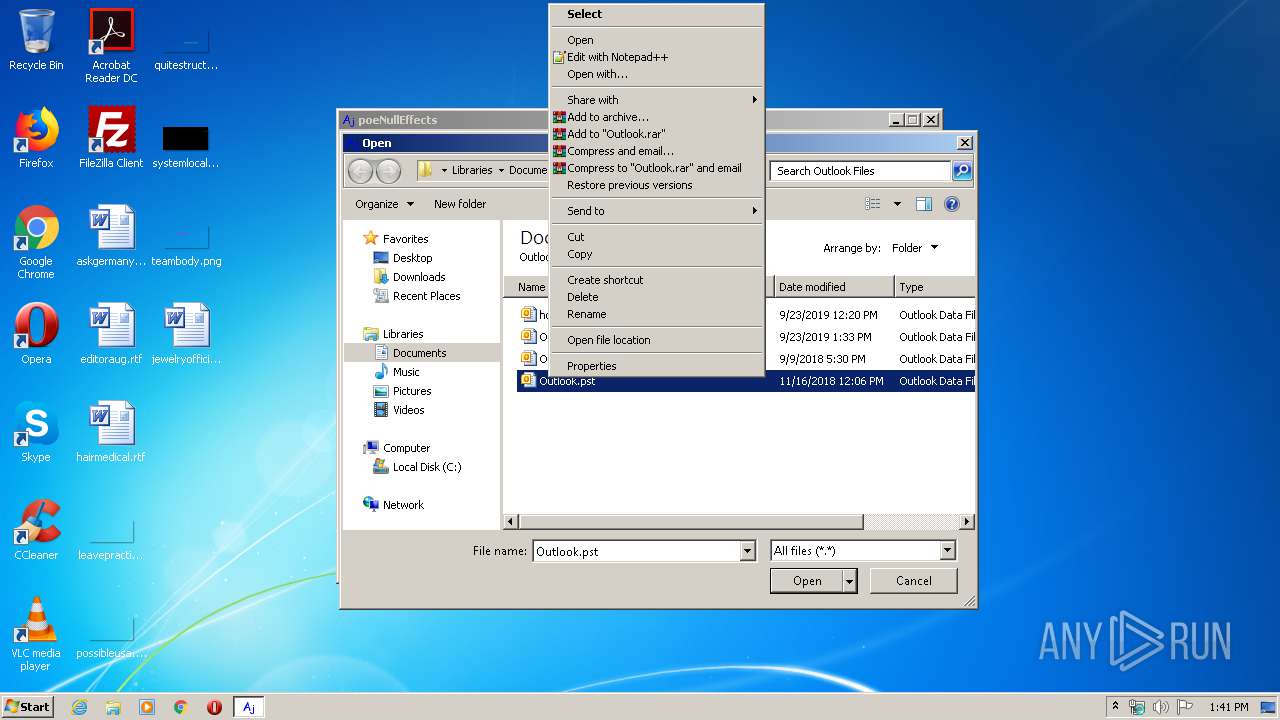Choose Add to "Outlook.rar"
This screenshot has height=720, width=1280.
pyautogui.click(x=657, y=134)
